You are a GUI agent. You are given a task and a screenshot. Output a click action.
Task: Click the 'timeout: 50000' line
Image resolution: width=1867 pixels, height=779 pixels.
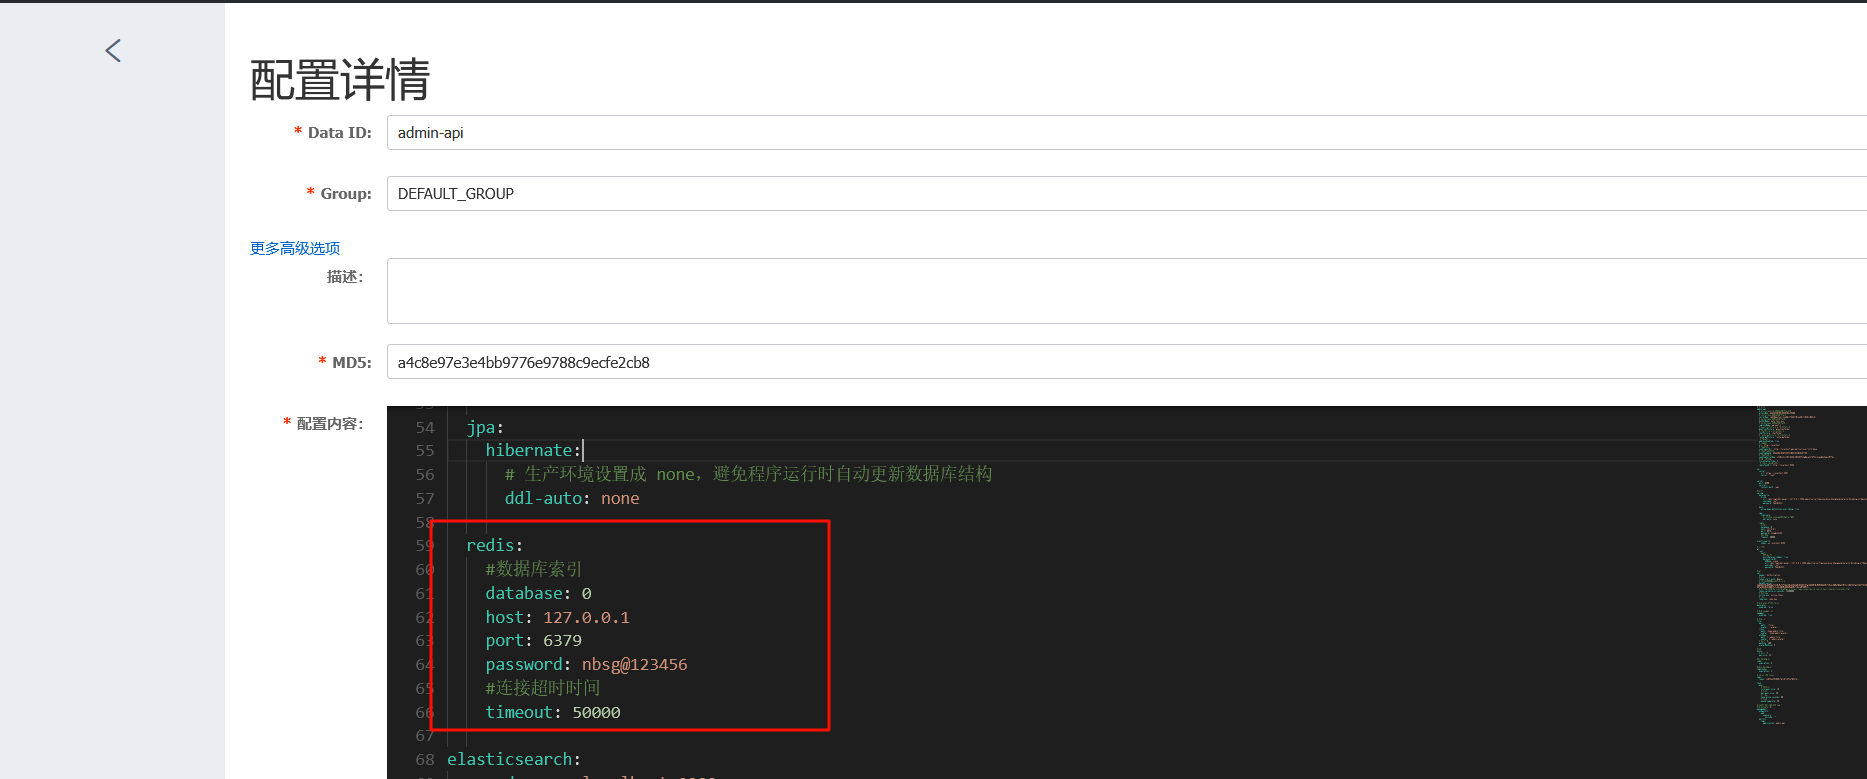click(552, 713)
